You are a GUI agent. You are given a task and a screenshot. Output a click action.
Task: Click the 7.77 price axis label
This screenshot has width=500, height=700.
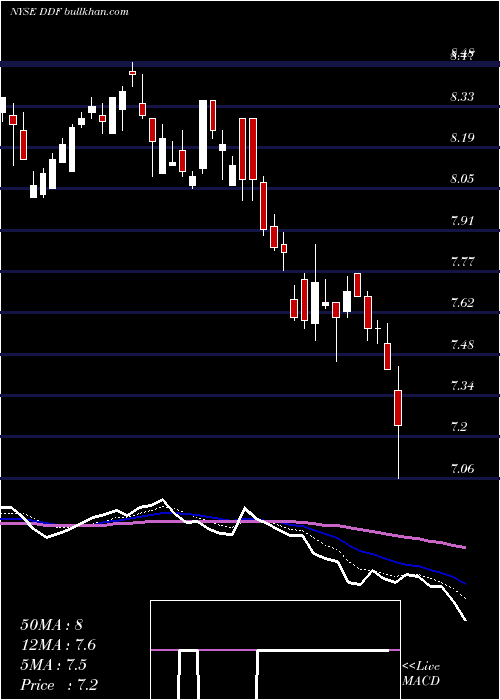tap(462, 262)
